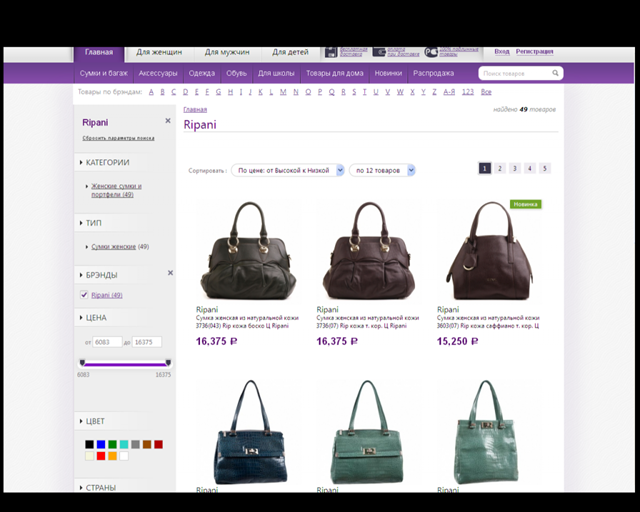640x512 pixels.
Task: Collapse the БРЭНДЫ filter section
Action: click(98, 275)
